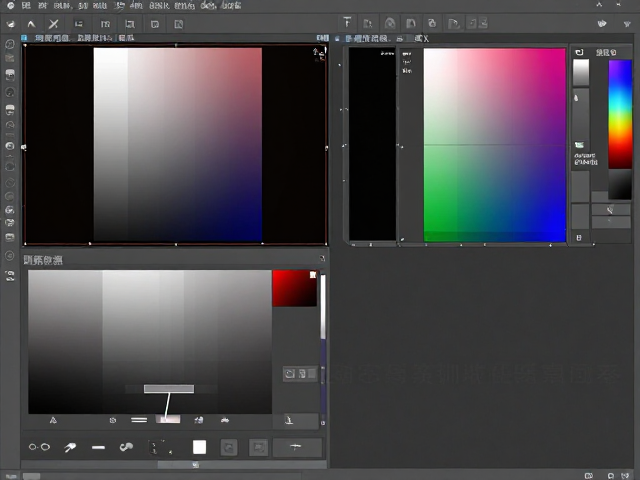This screenshot has width=640, height=480.
Task: Click the triangle icon below grayscale gradient panel
Action: coord(53,420)
